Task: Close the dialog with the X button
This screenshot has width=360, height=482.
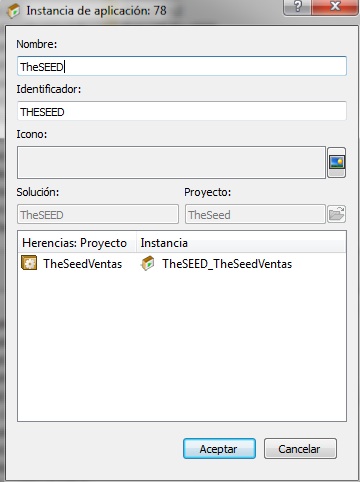Action: coord(334,7)
